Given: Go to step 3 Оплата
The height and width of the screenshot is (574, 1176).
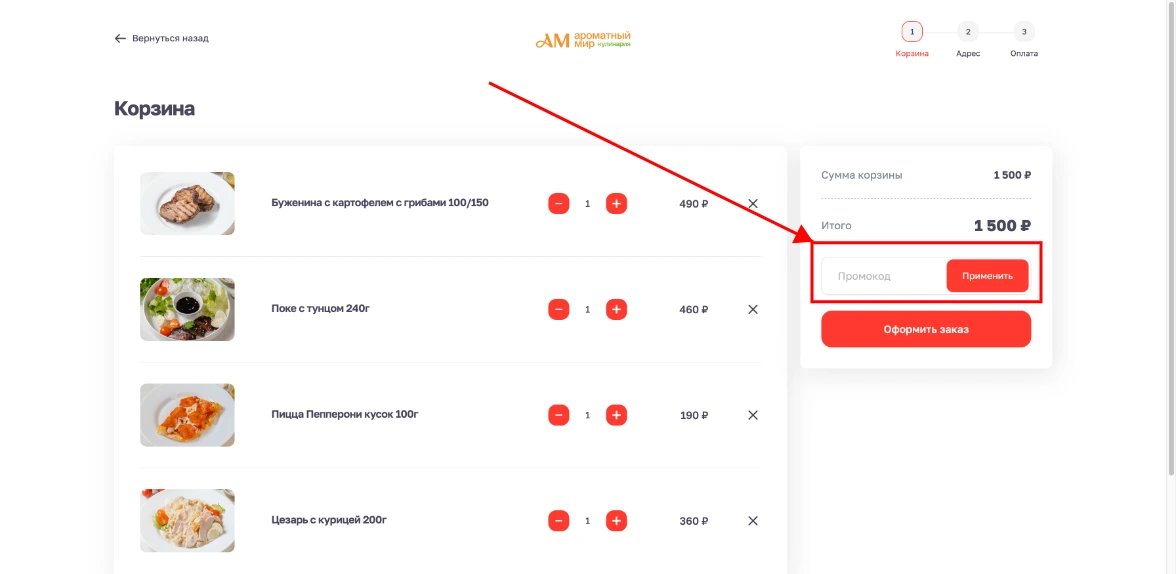Looking at the screenshot, I should pos(1024,32).
